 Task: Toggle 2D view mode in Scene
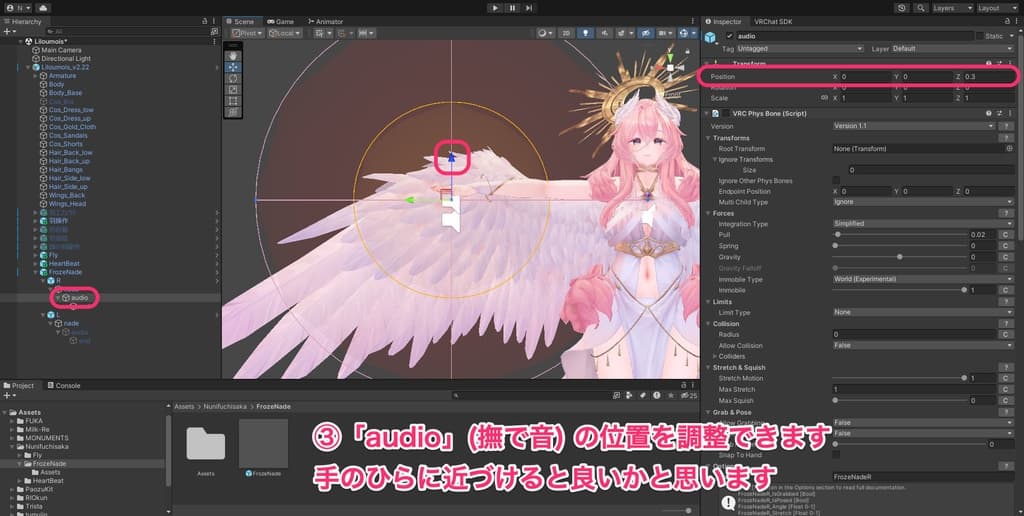point(566,33)
